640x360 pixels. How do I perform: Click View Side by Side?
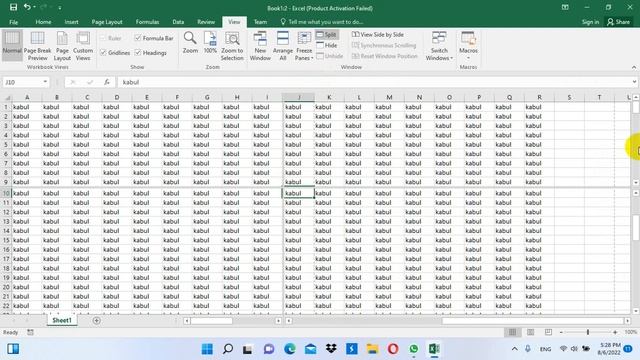[378, 35]
